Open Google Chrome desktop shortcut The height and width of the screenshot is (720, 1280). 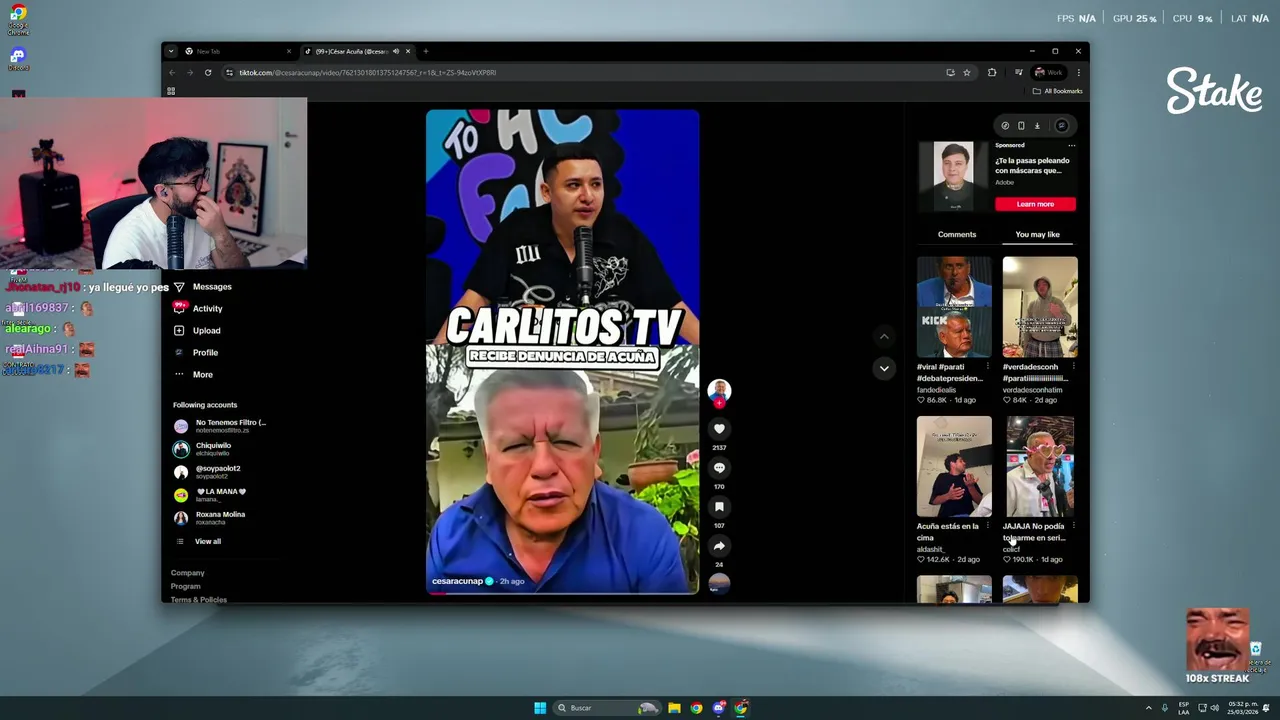click(18, 19)
